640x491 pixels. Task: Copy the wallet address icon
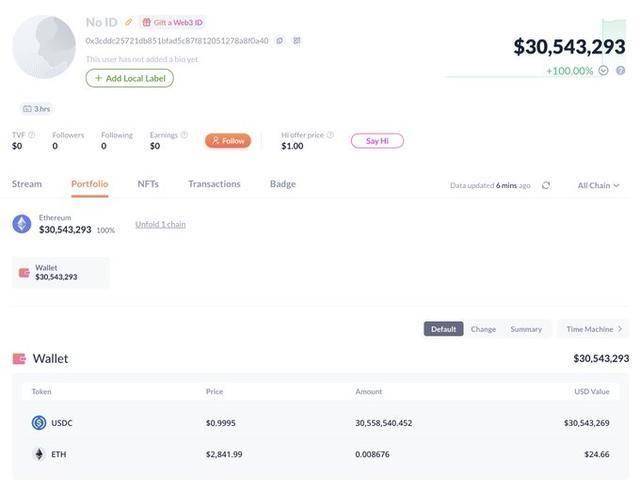click(280, 40)
